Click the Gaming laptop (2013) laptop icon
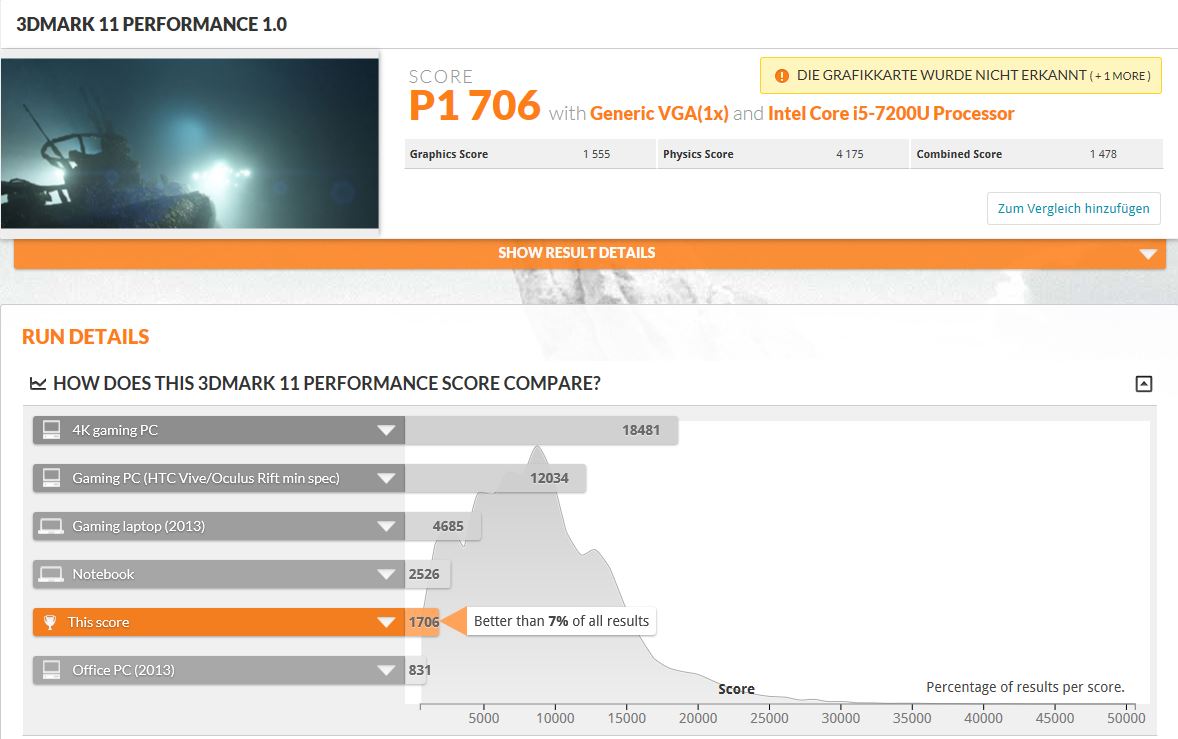1178x739 pixels. 51,526
